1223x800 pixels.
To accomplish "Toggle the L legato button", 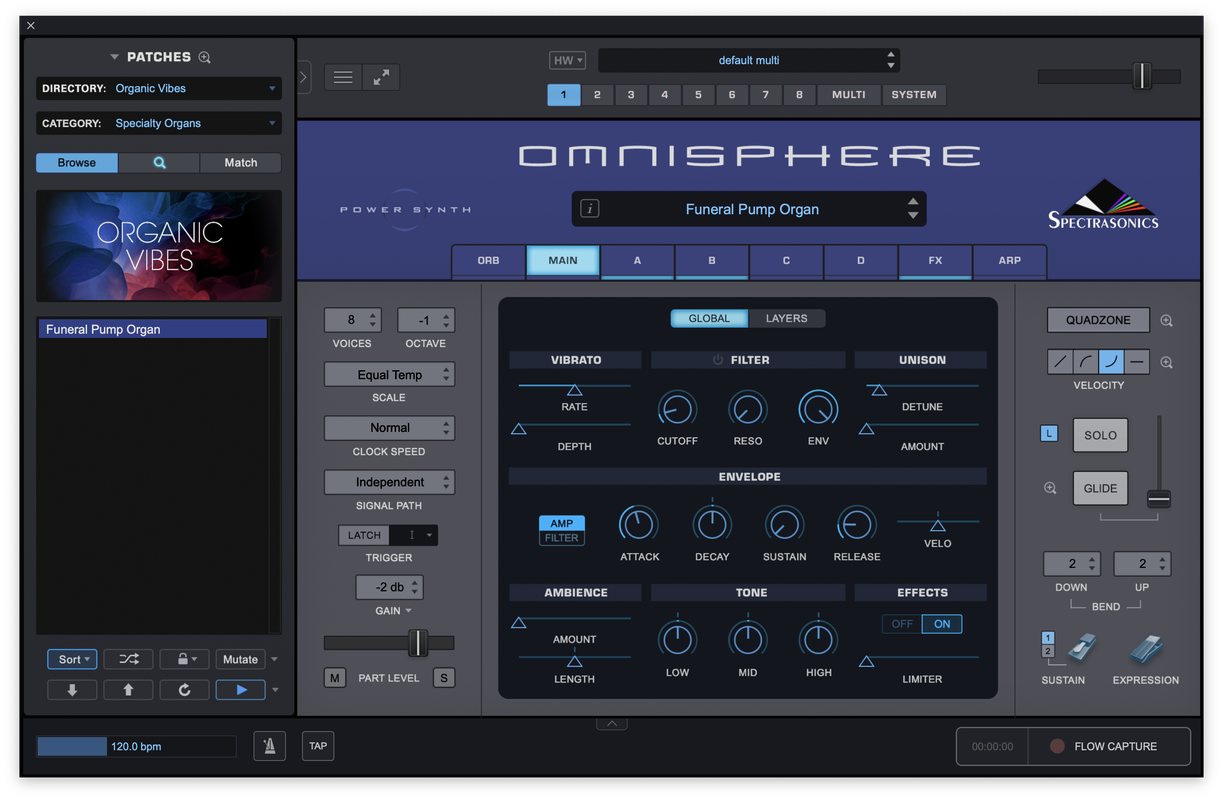I will (1049, 434).
